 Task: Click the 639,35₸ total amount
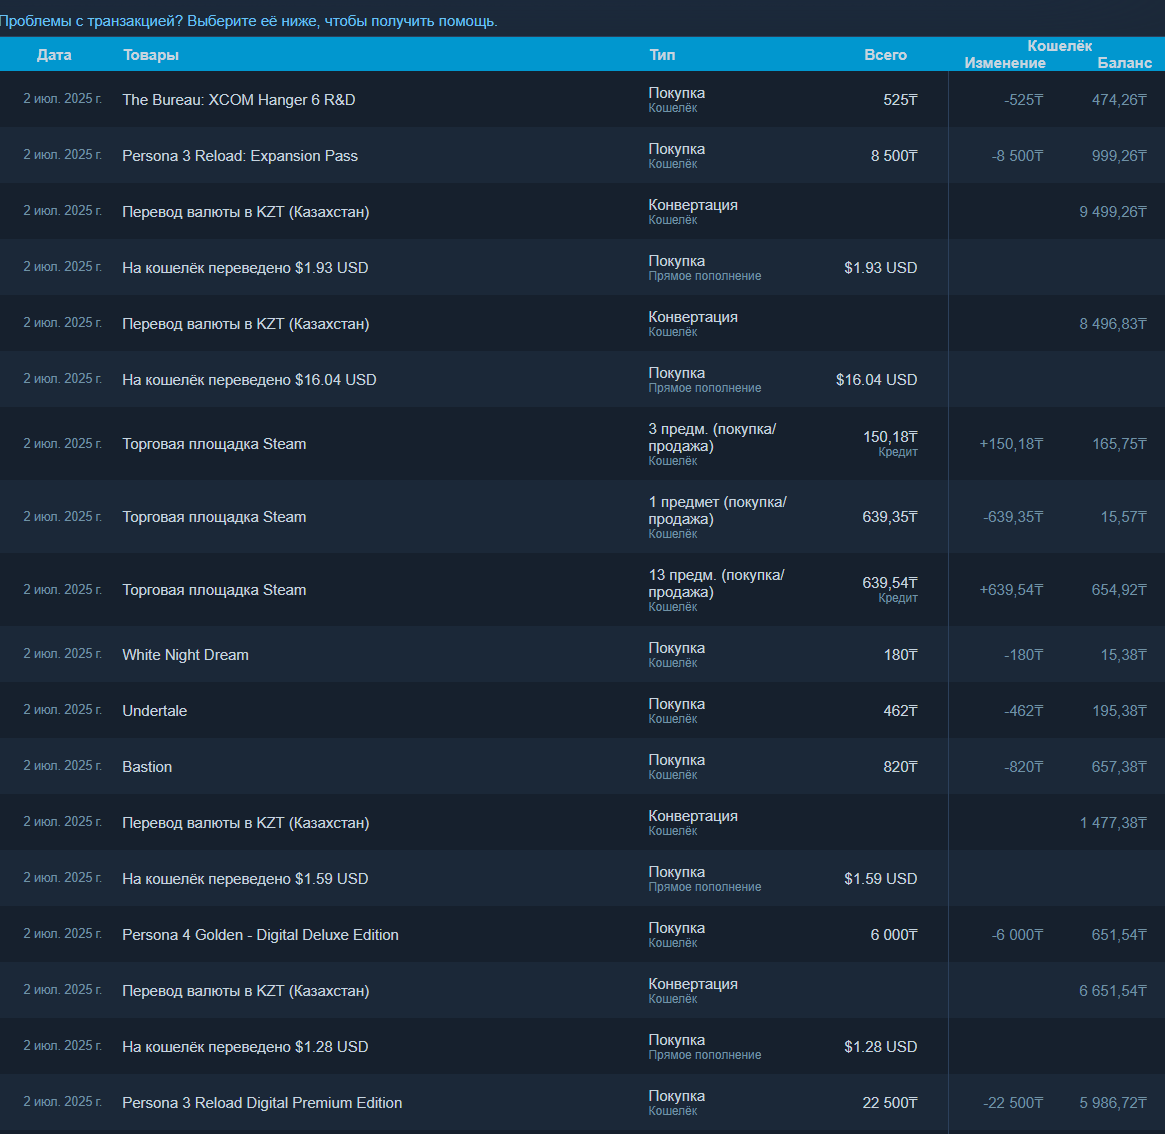pyautogui.click(x=890, y=516)
